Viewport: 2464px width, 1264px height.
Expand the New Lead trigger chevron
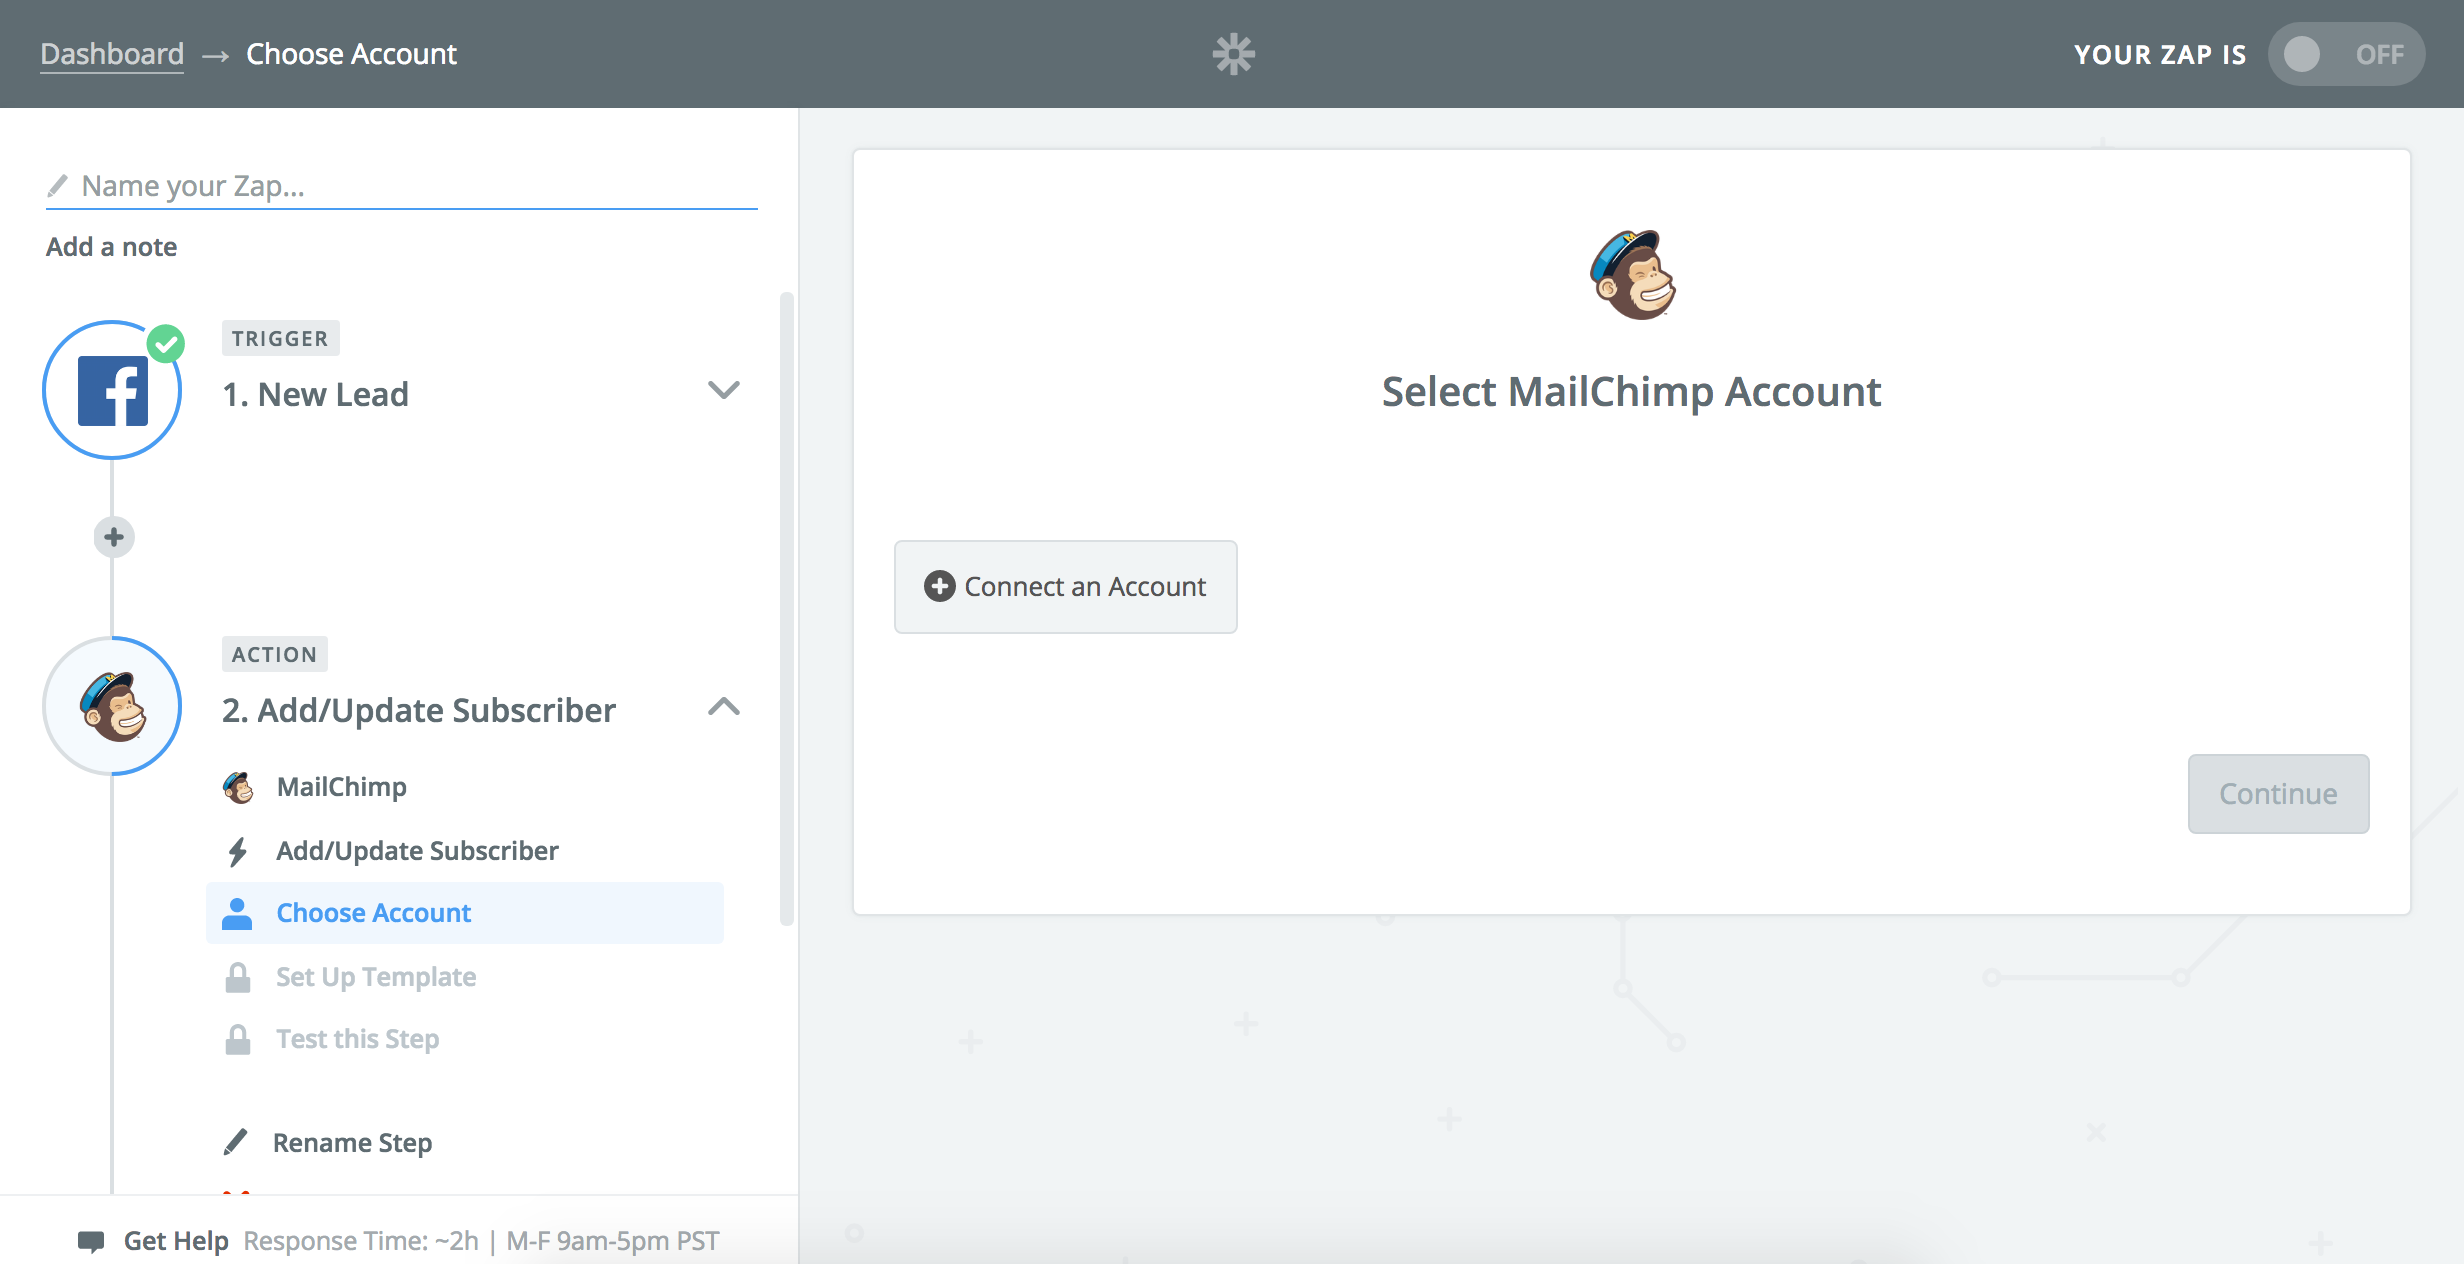(x=723, y=390)
